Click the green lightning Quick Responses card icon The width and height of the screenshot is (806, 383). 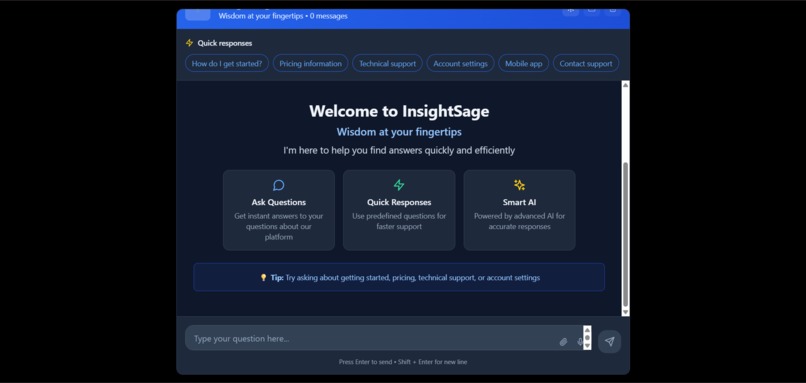coord(399,185)
